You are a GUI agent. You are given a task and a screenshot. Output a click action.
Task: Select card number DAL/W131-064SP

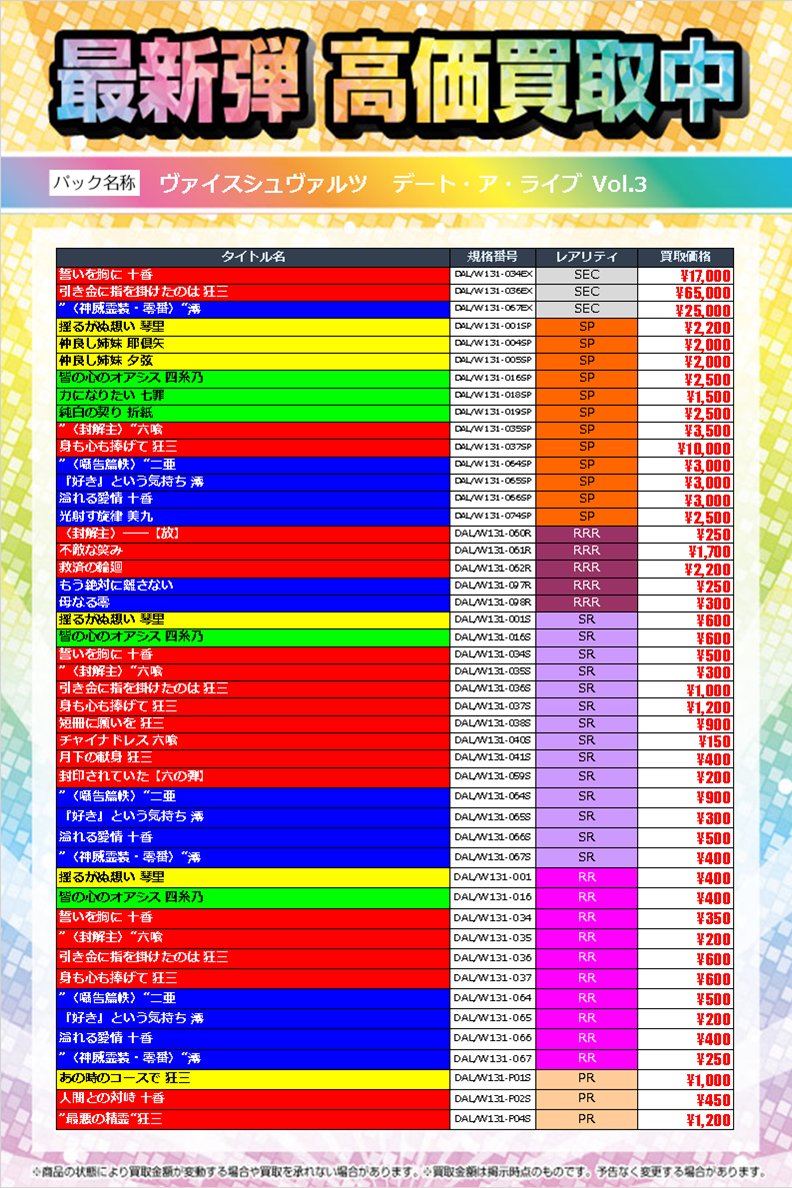[493, 464]
